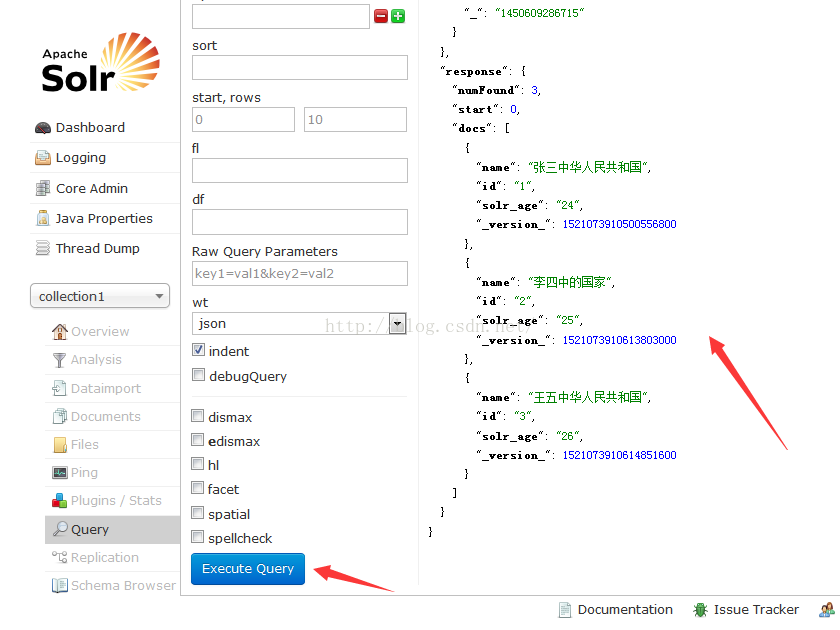
Task: Enable the spellcheck checkbox
Action: tap(198, 537)
